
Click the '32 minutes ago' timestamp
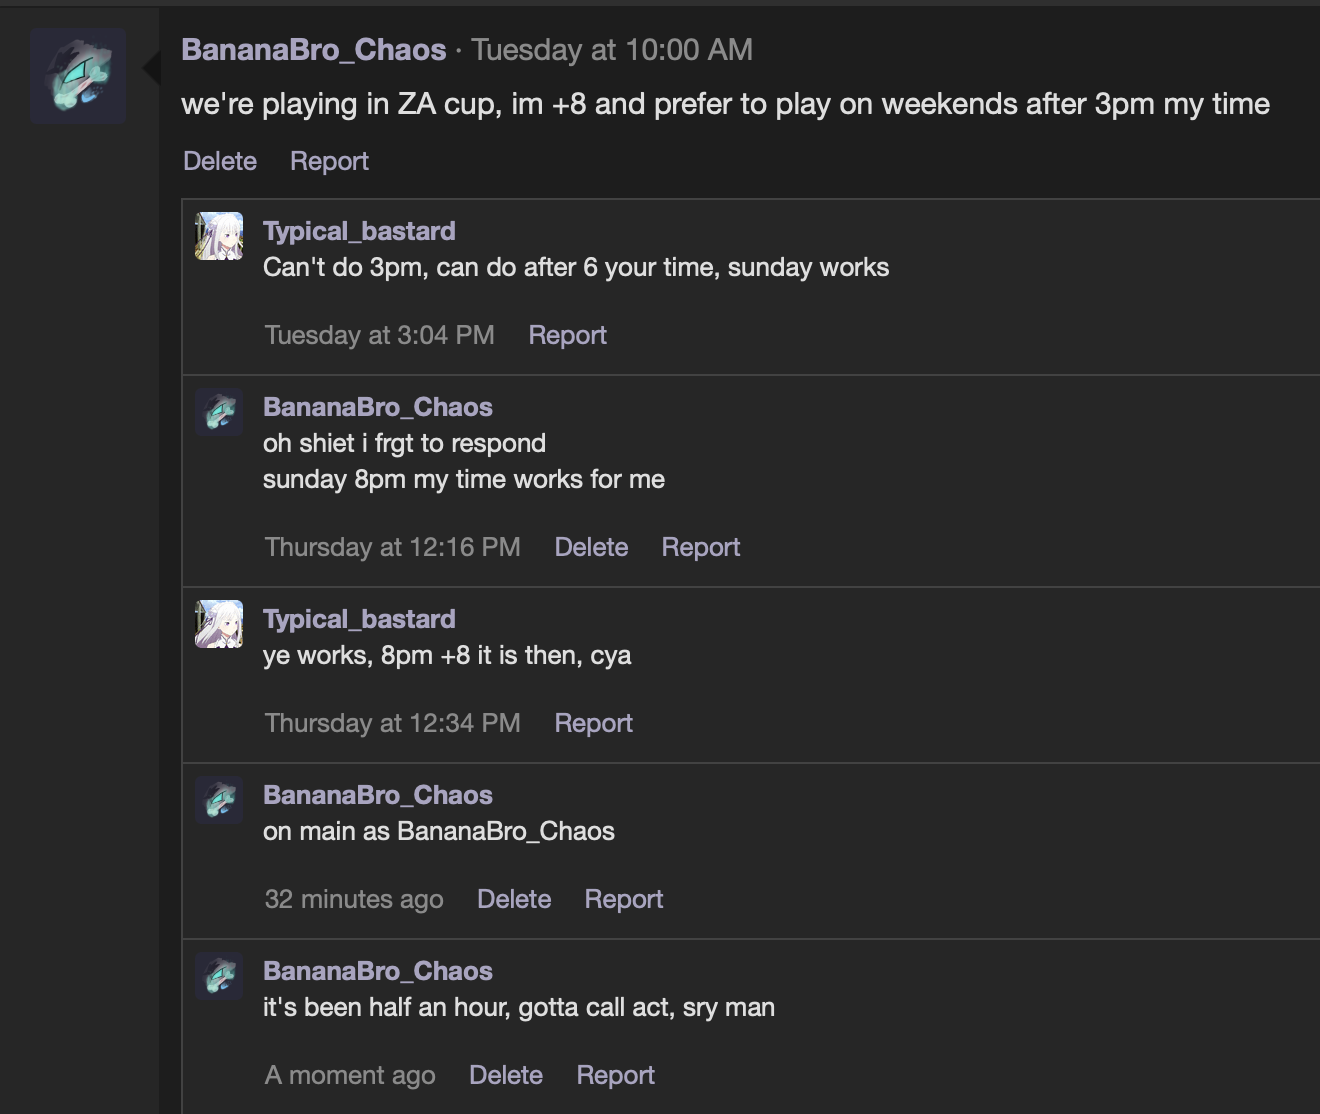(x=354, y=899)
